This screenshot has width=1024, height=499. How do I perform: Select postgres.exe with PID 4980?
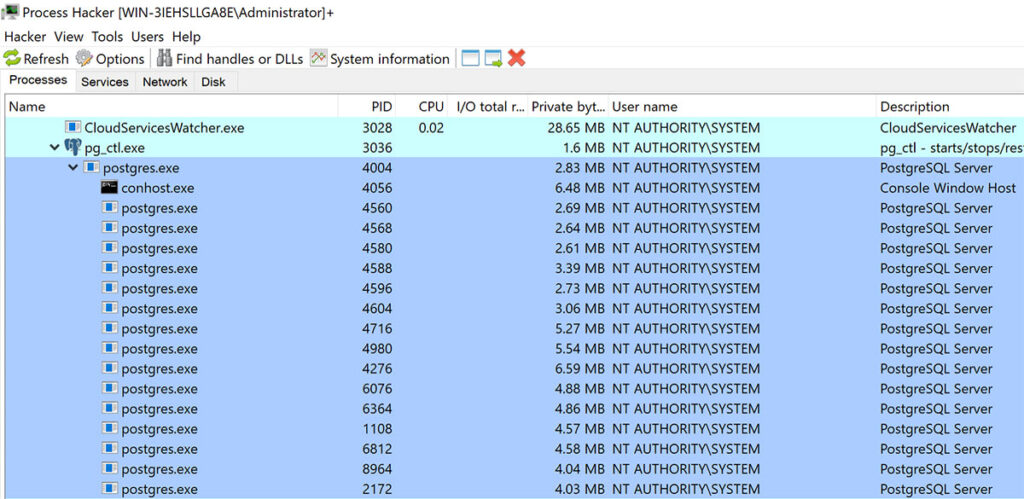515,349
